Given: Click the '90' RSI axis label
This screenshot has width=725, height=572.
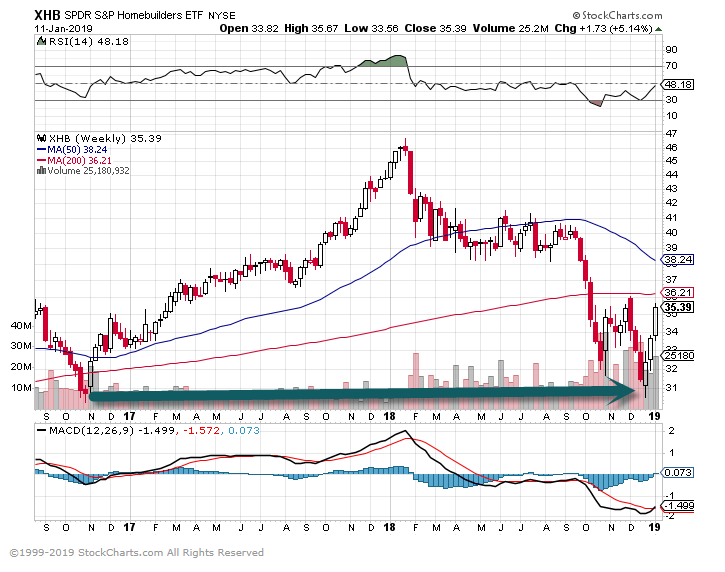Looking at the screenshot, I should click(x=671, y=50).
